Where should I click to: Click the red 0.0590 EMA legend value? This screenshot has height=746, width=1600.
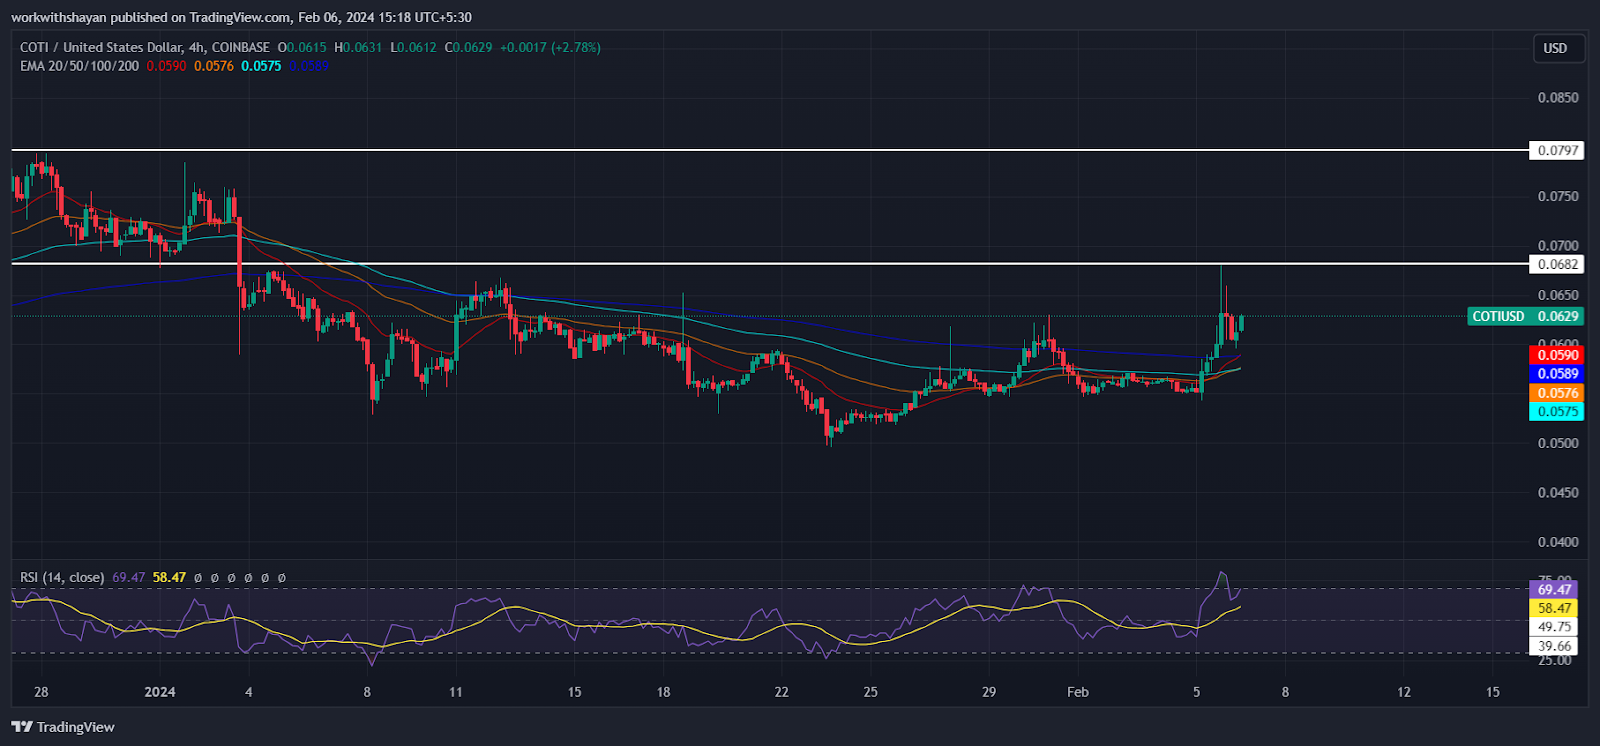pos(166,66)
